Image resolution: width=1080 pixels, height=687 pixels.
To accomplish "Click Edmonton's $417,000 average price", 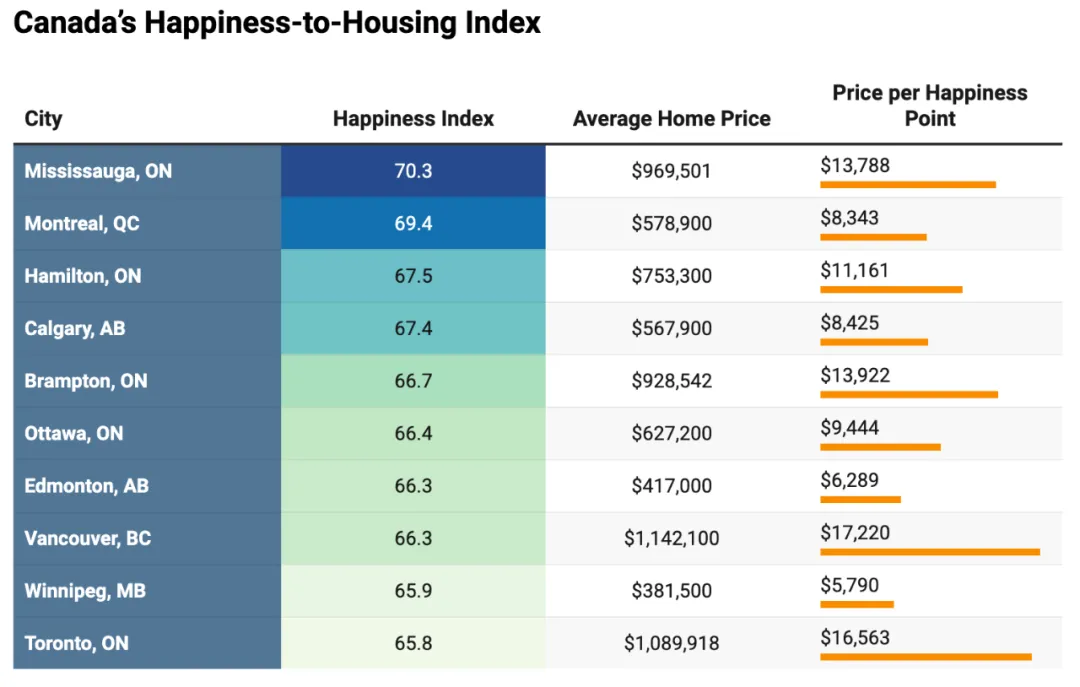I will tap(671, 486).
